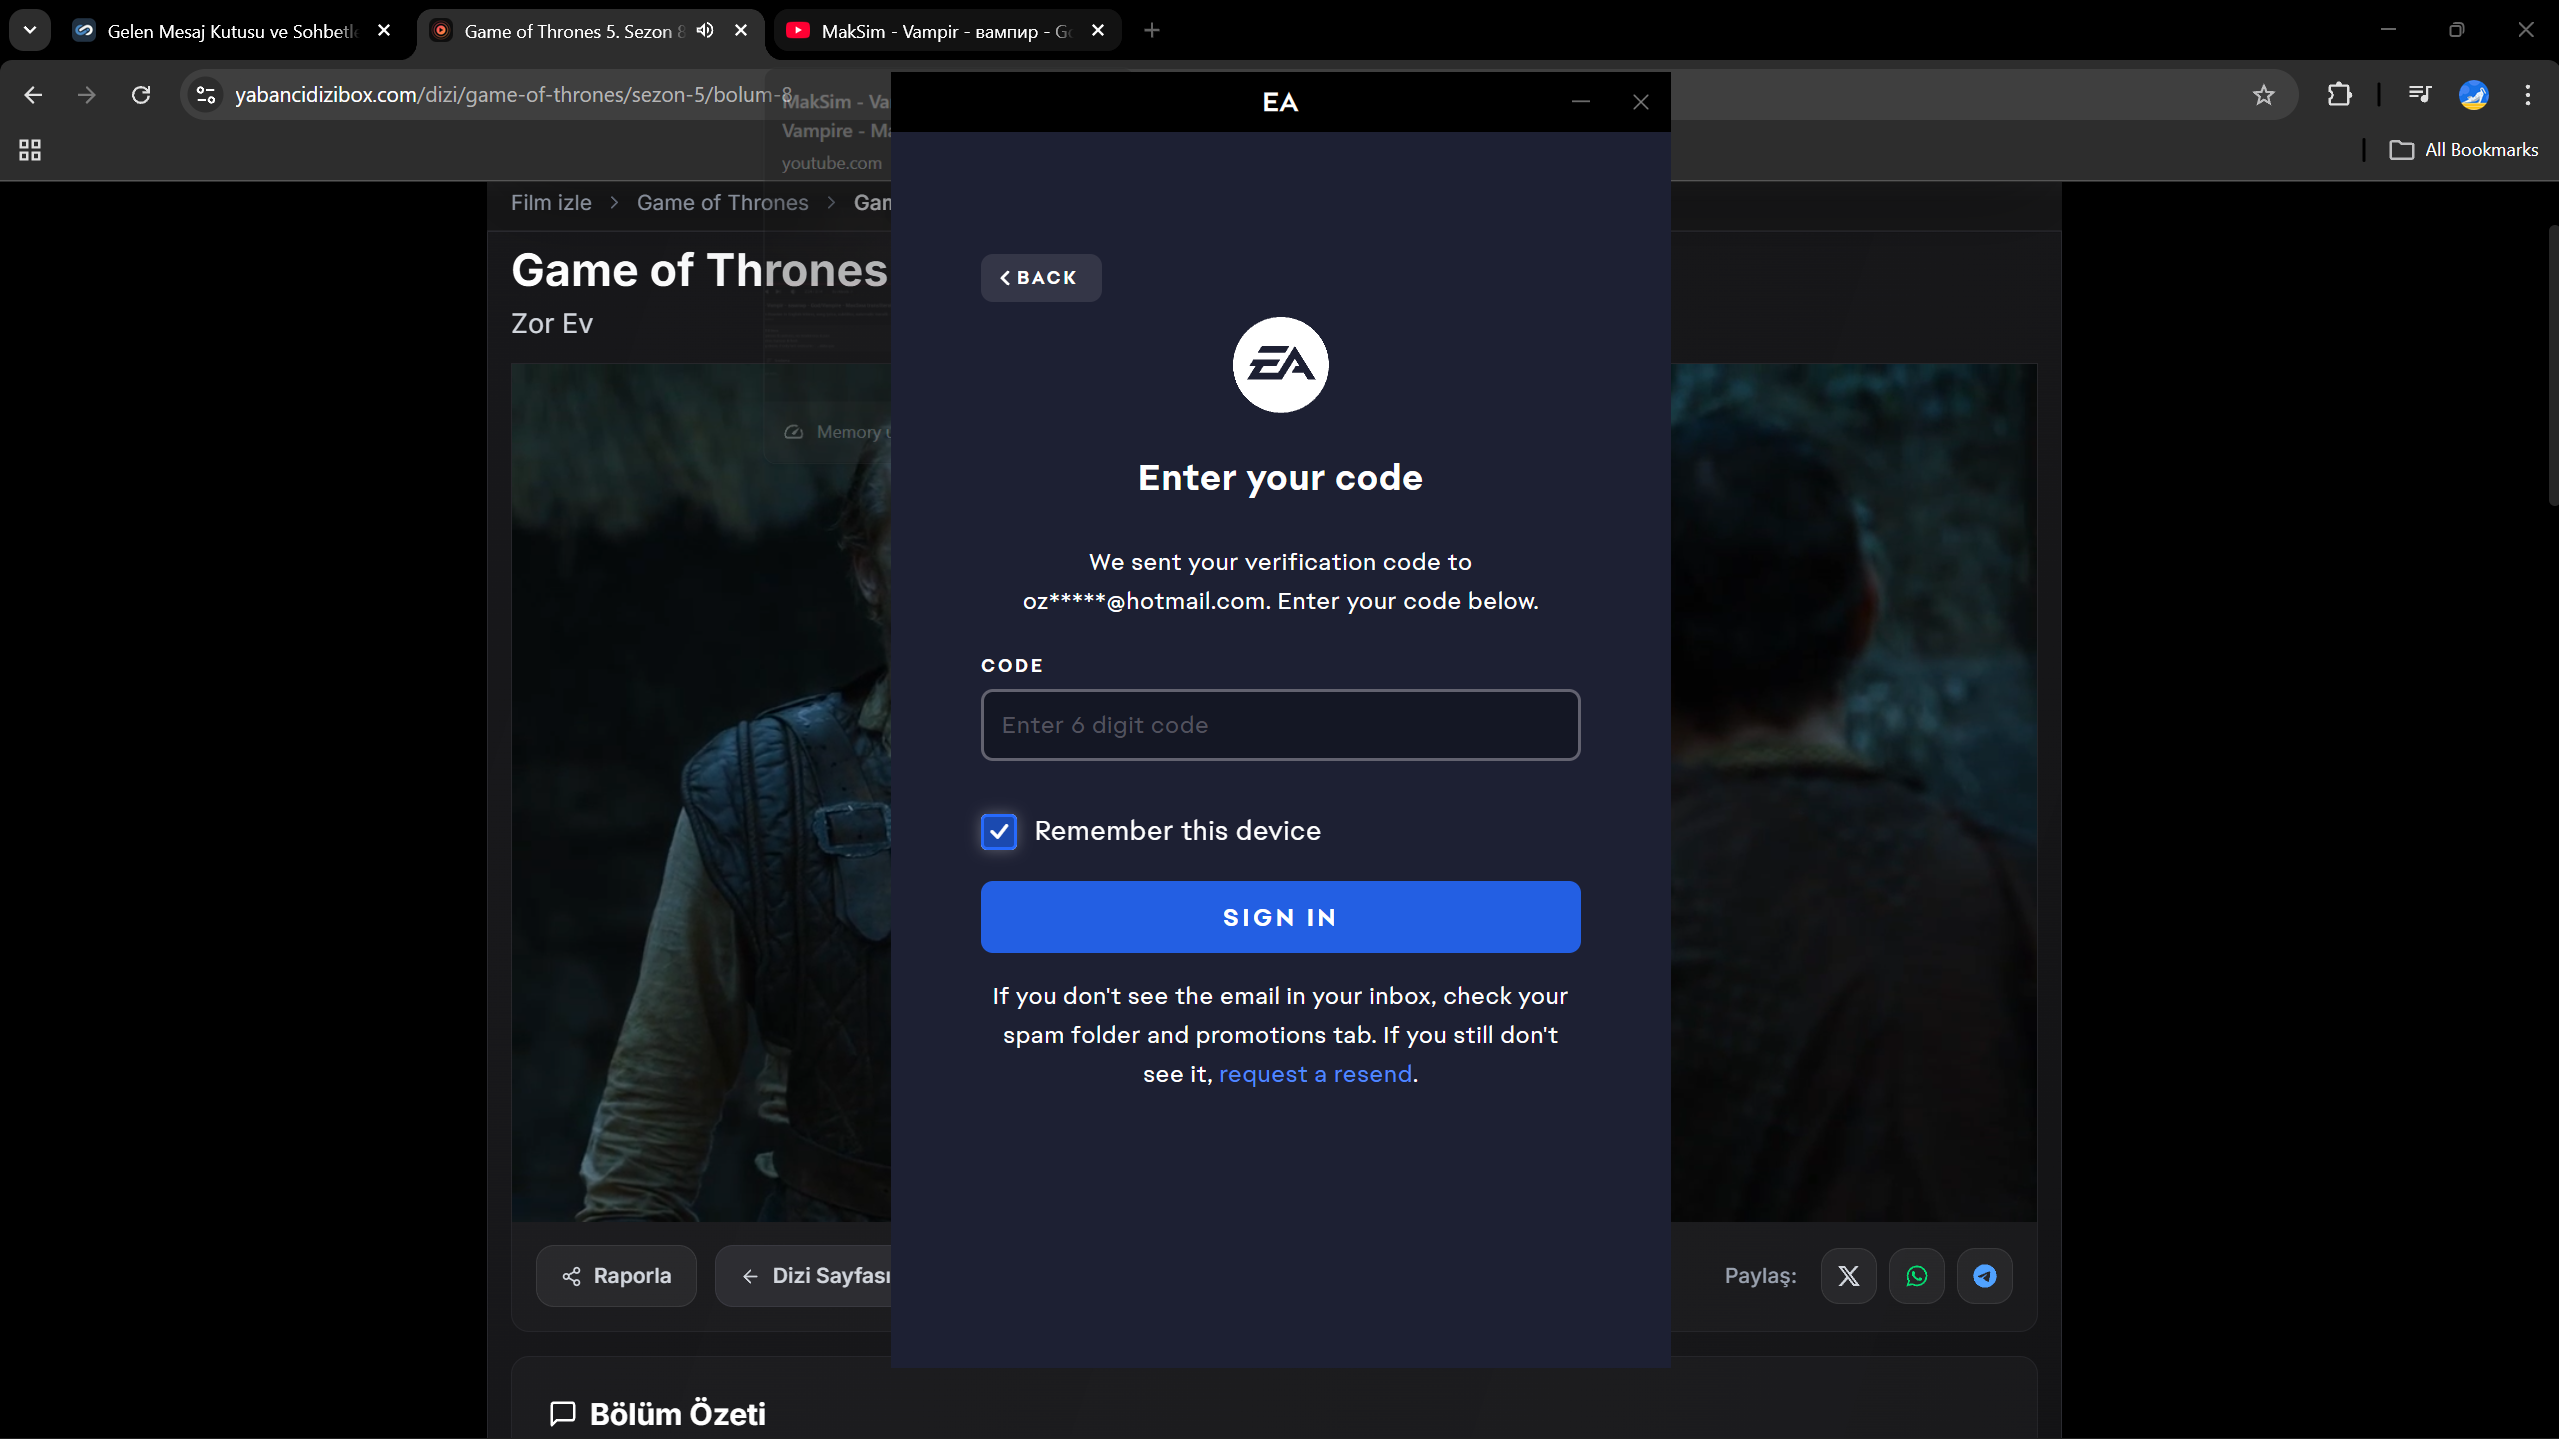Switch to Gelen Mesaj Kutusu tab
The image size is (2559, 1439).
(232, 31)
